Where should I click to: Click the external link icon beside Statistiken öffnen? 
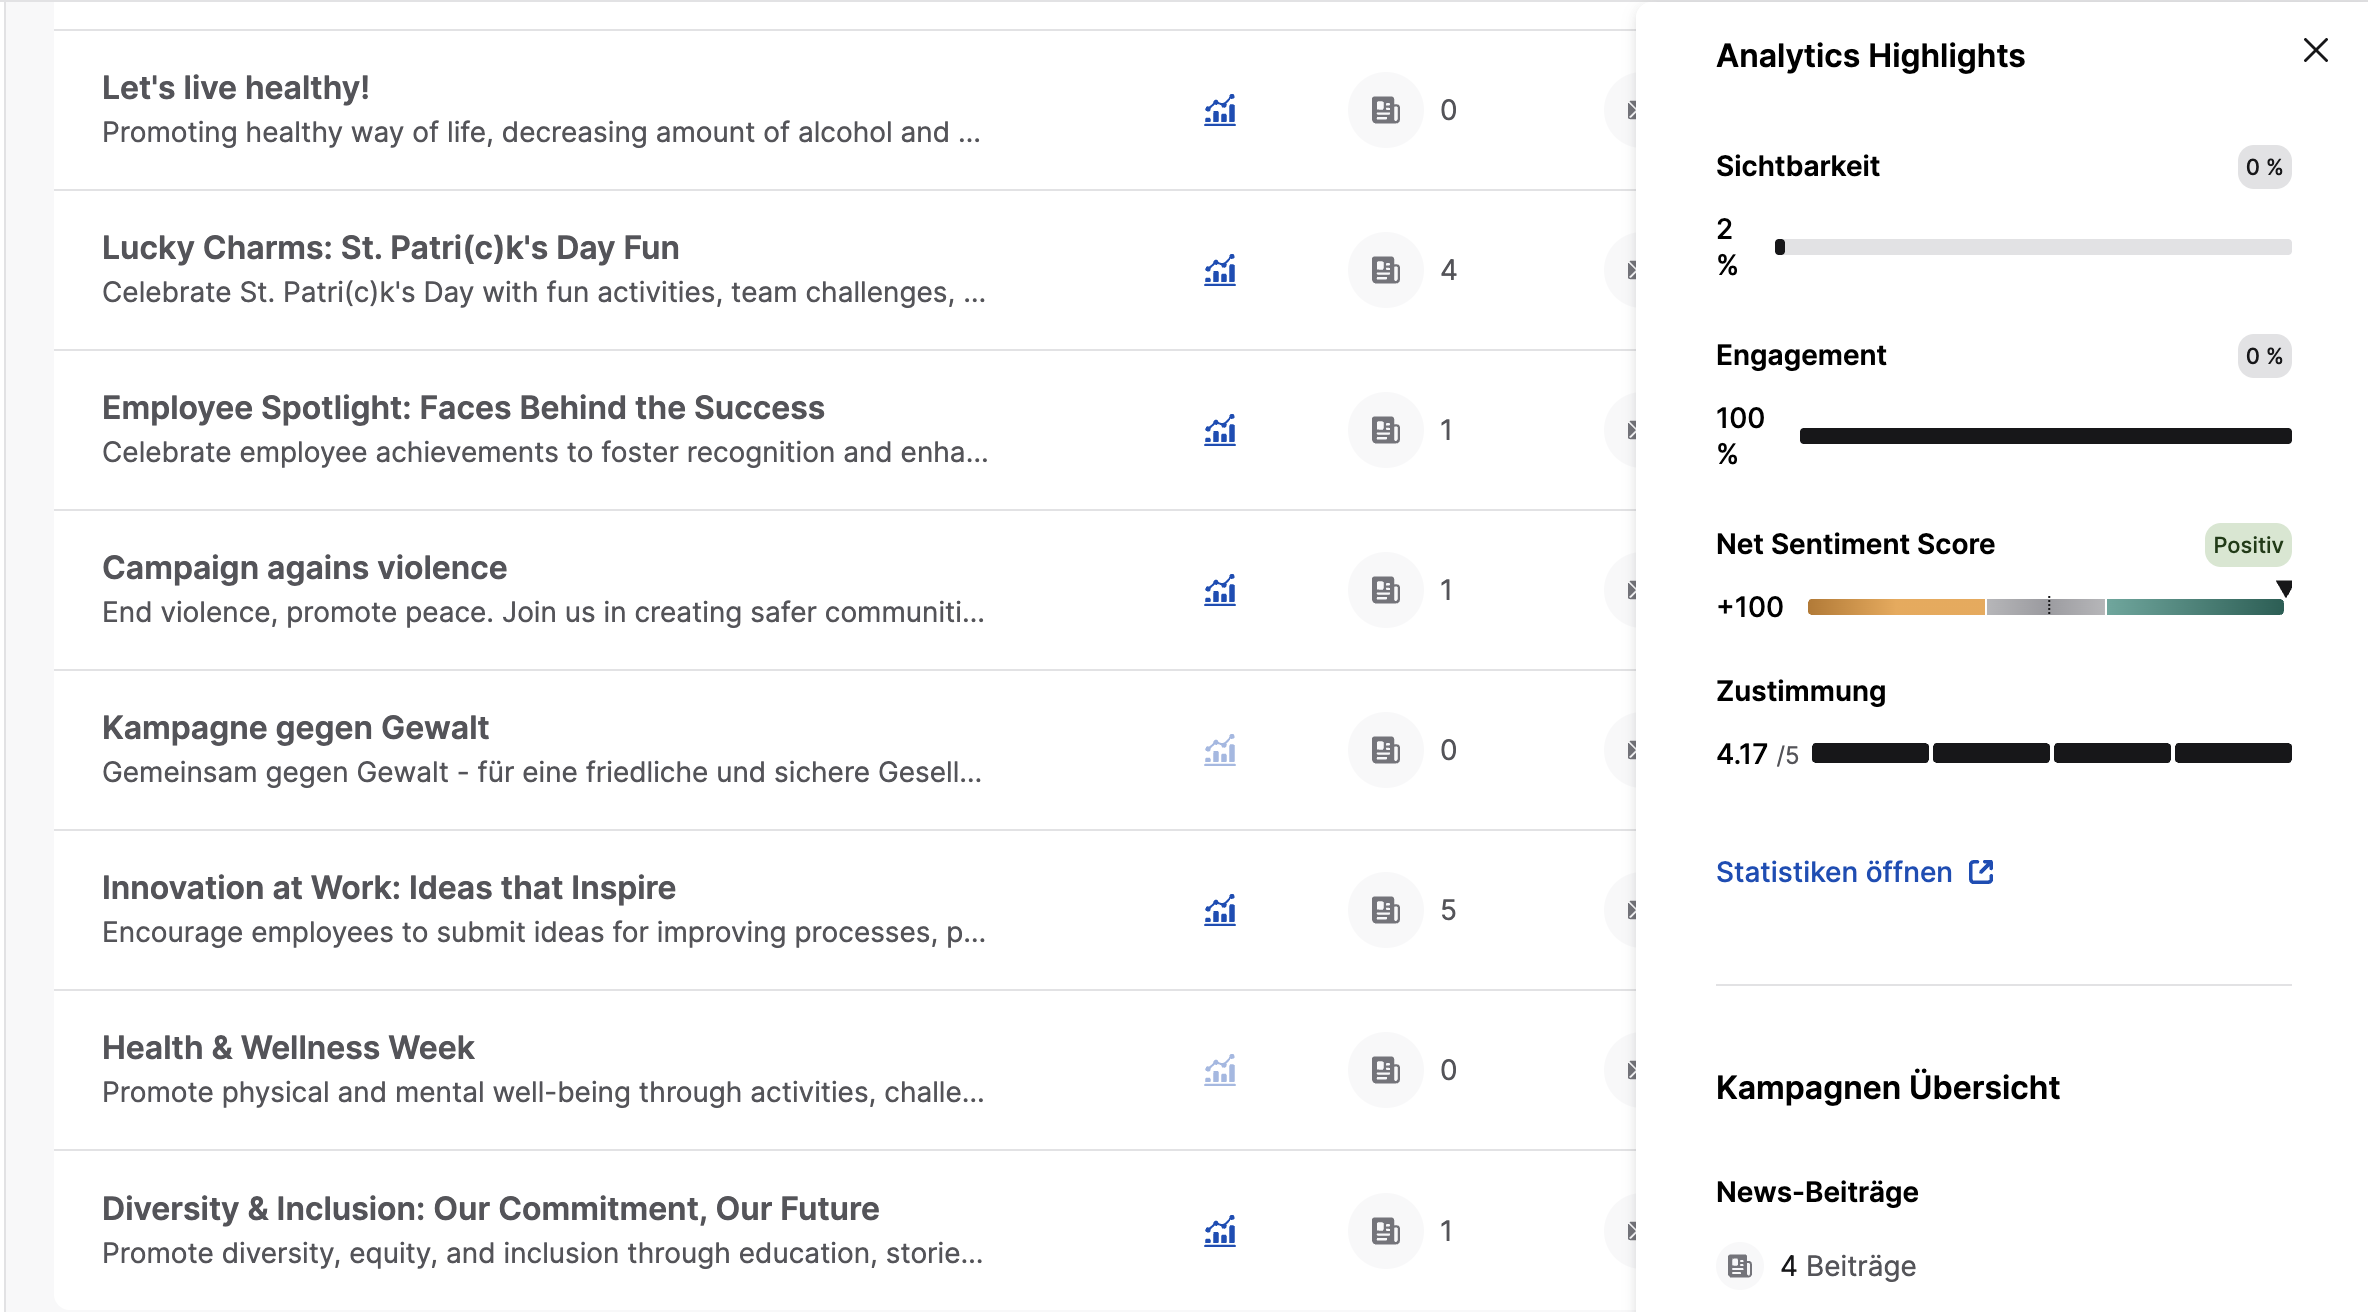pos(1981,872)
